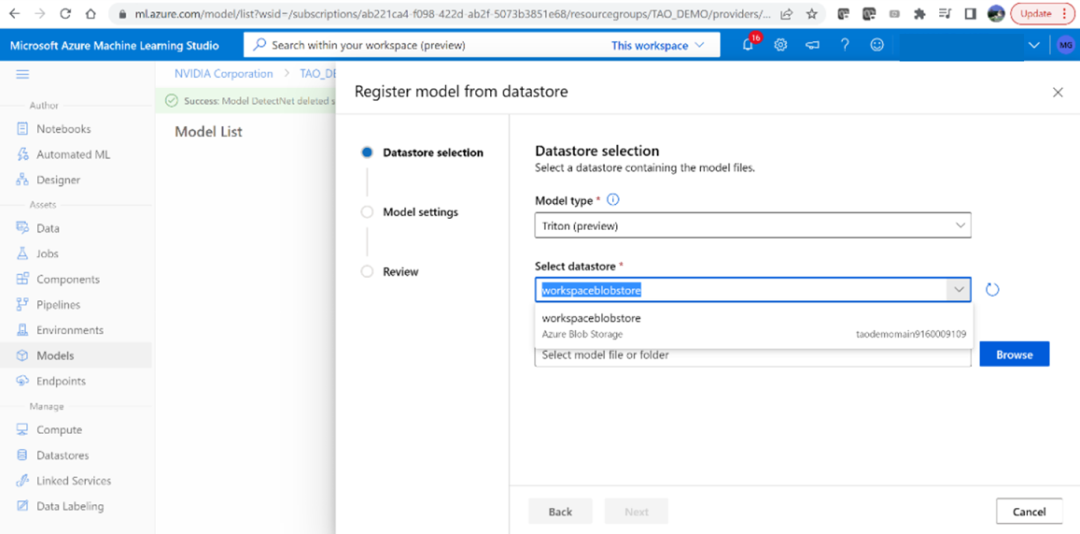1080x534 pixels.
Task: Click the Designer icon in sidebar
Action: pos(23,180)
